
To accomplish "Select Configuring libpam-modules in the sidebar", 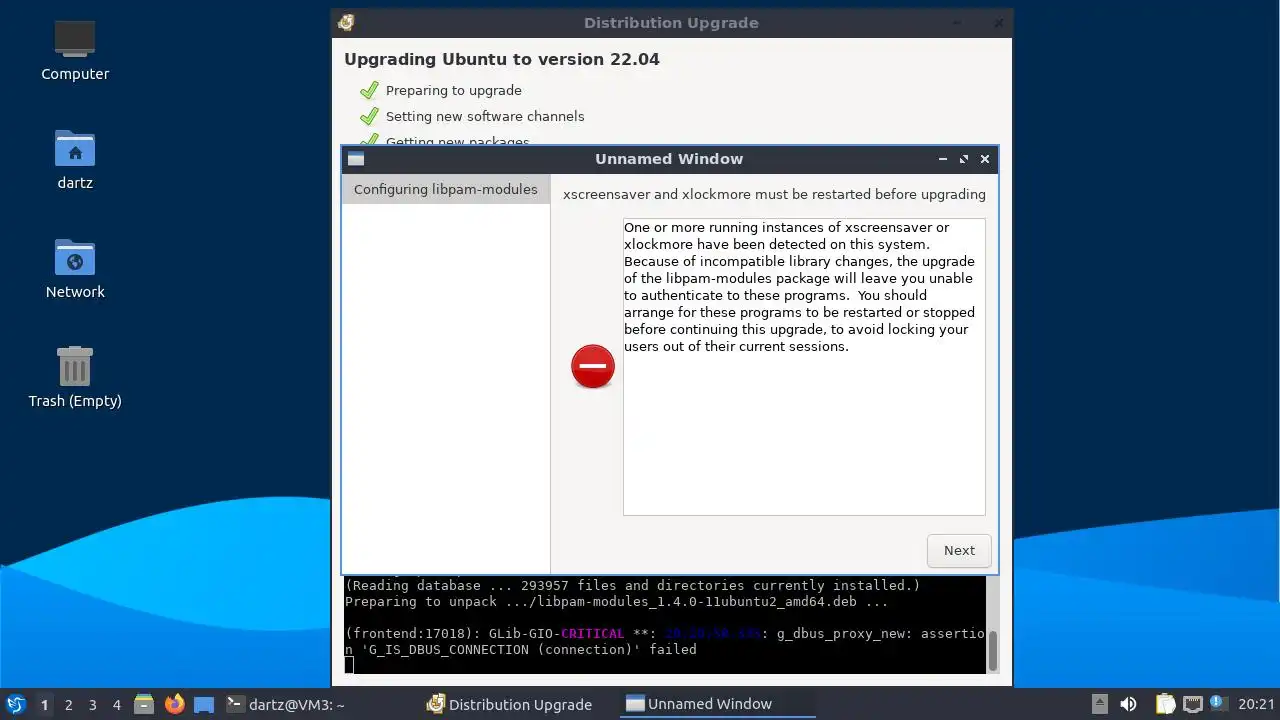I will coord(446,189).
